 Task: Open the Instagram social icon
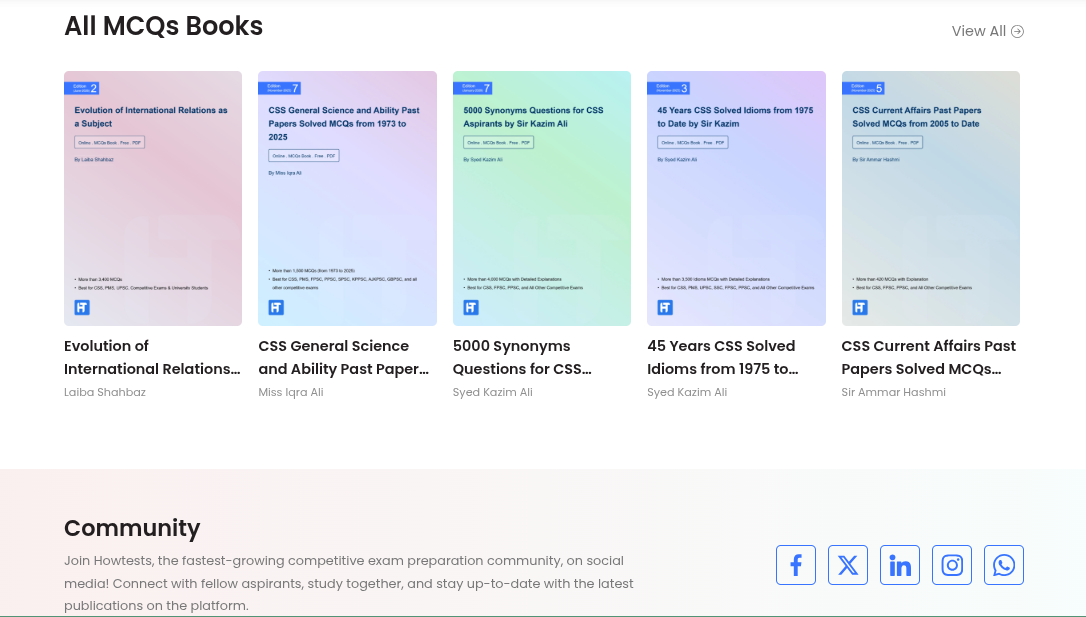pyautogui.click(x=952, y=565)
